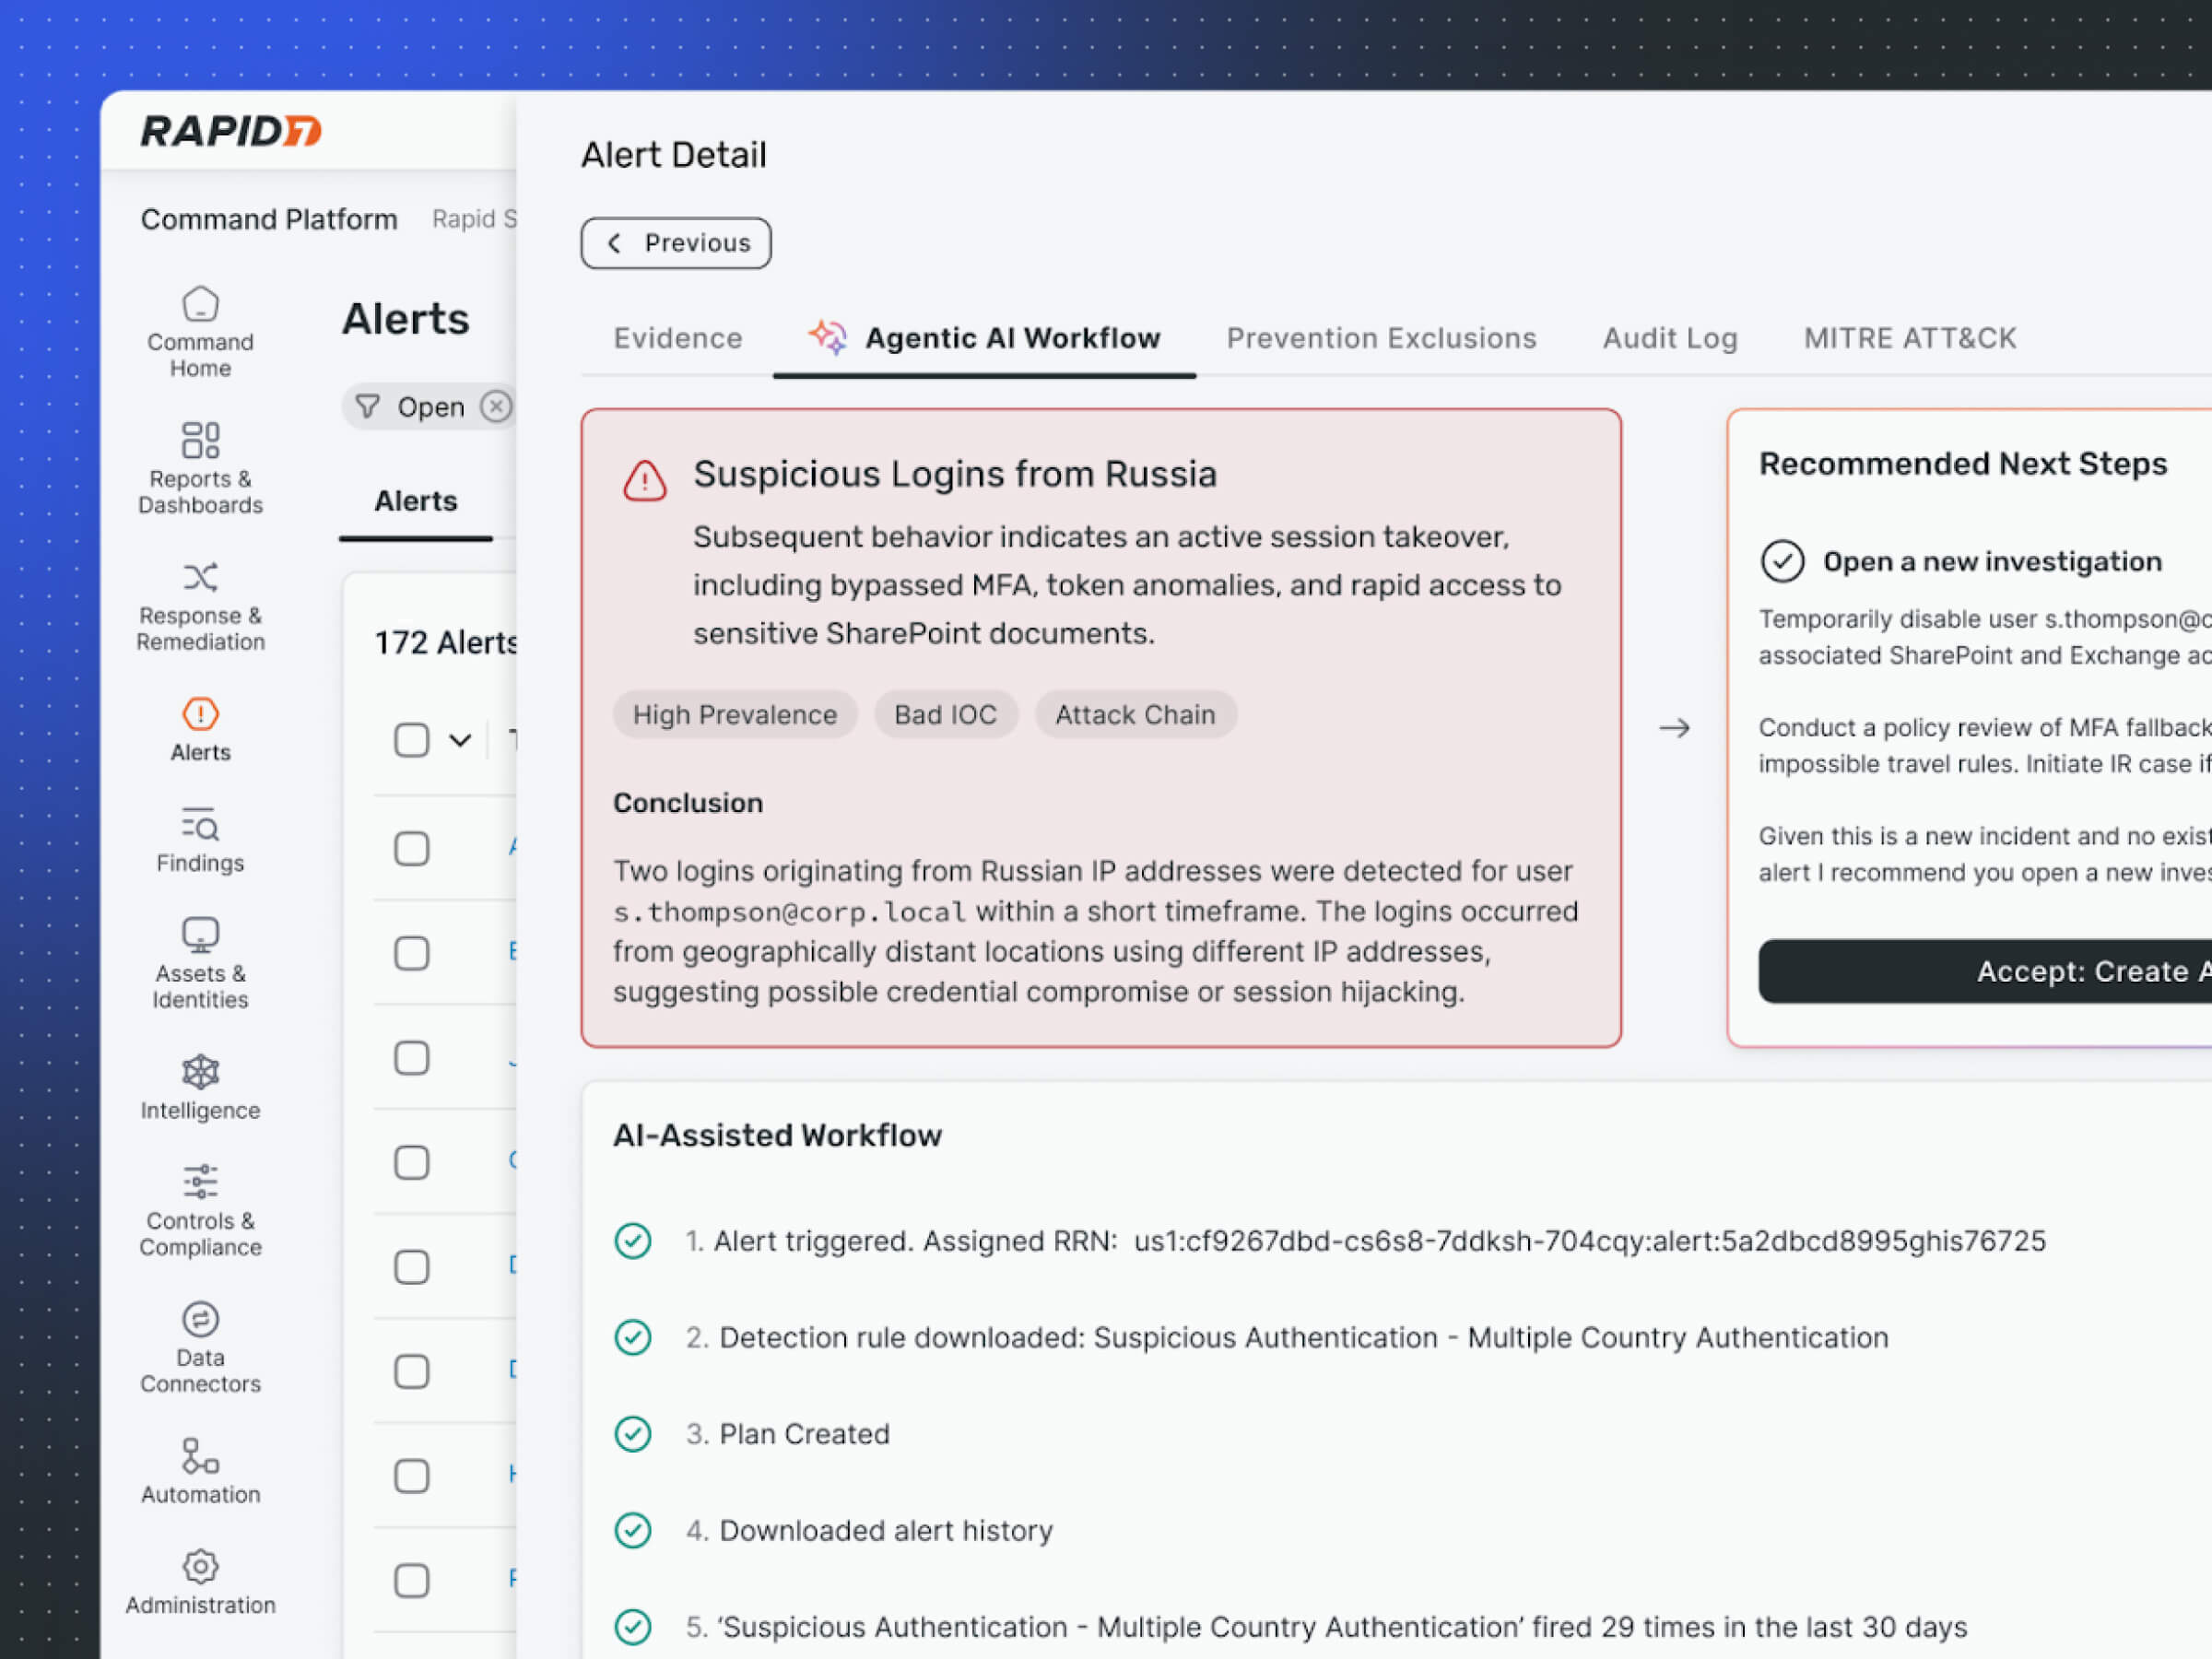Open the MITRE ATT&CK tab
2212x1659 pixels.
(x=1909, y=338)
